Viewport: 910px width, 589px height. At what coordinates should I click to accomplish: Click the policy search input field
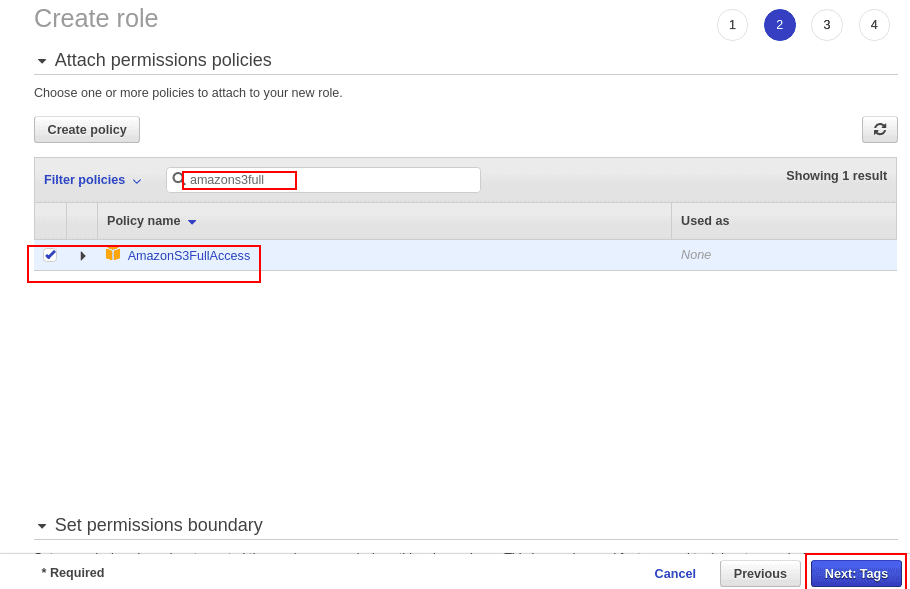point(323,179)
